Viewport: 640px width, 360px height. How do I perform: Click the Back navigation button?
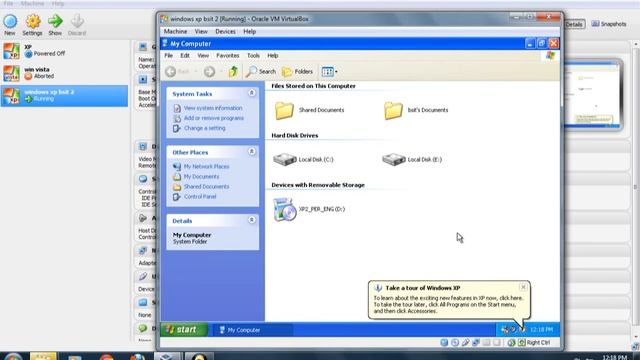click(178, 72)
